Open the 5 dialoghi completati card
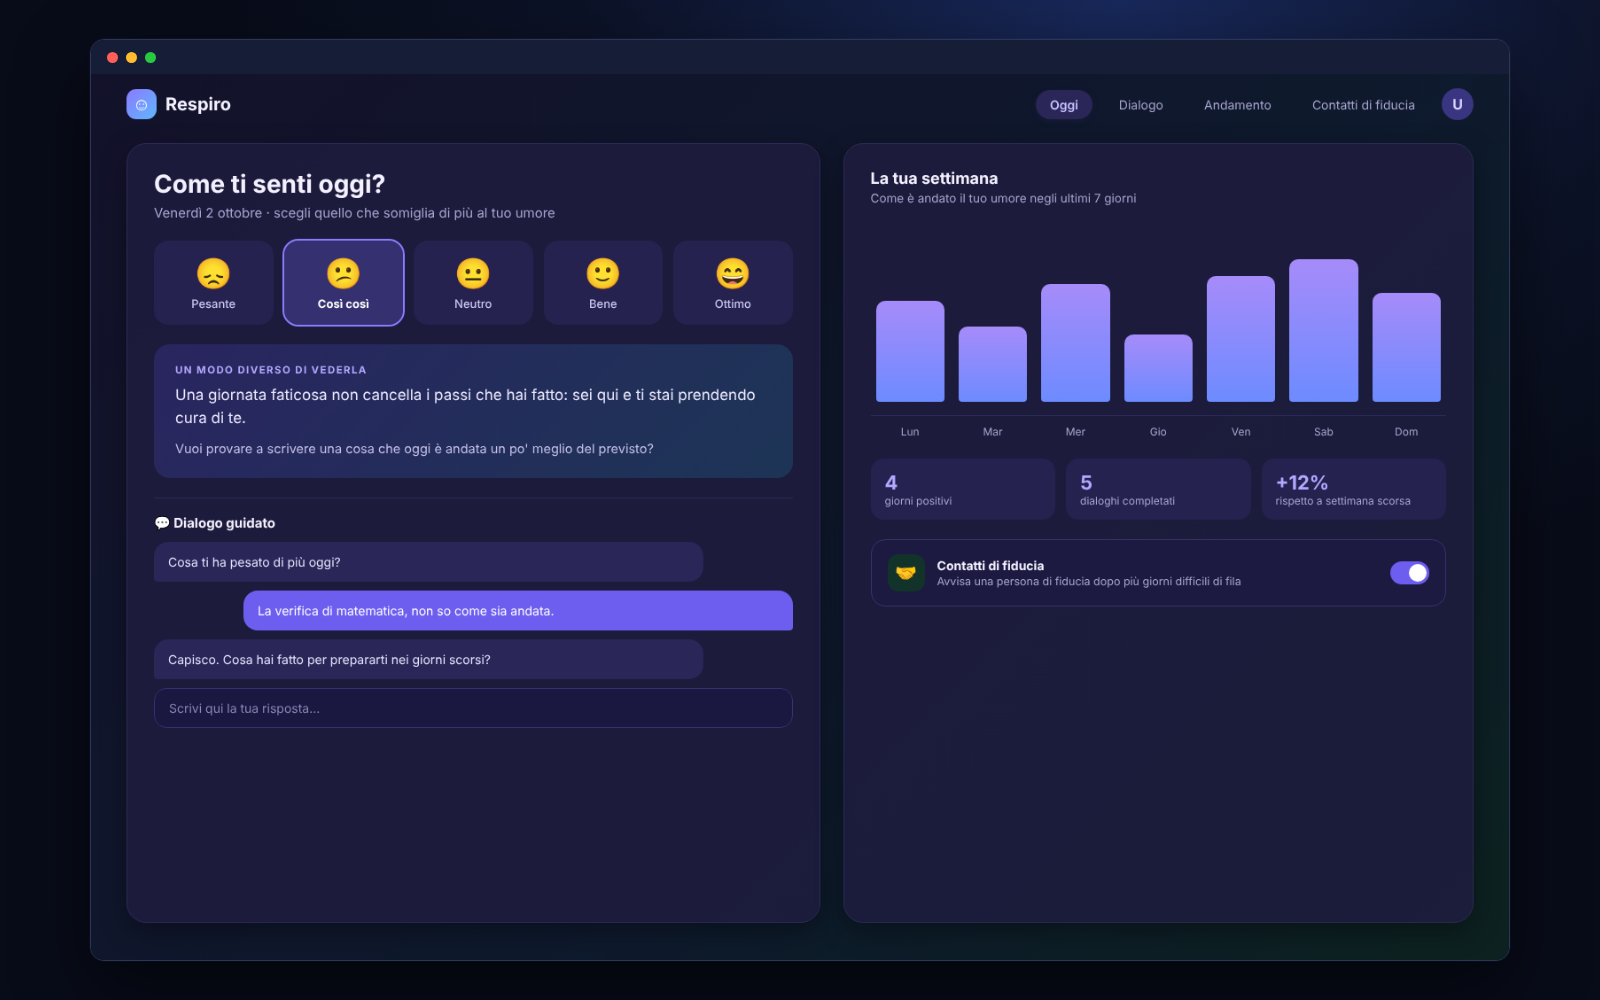Viewport: 1600px width, 1000px height. pos(1158,489)
